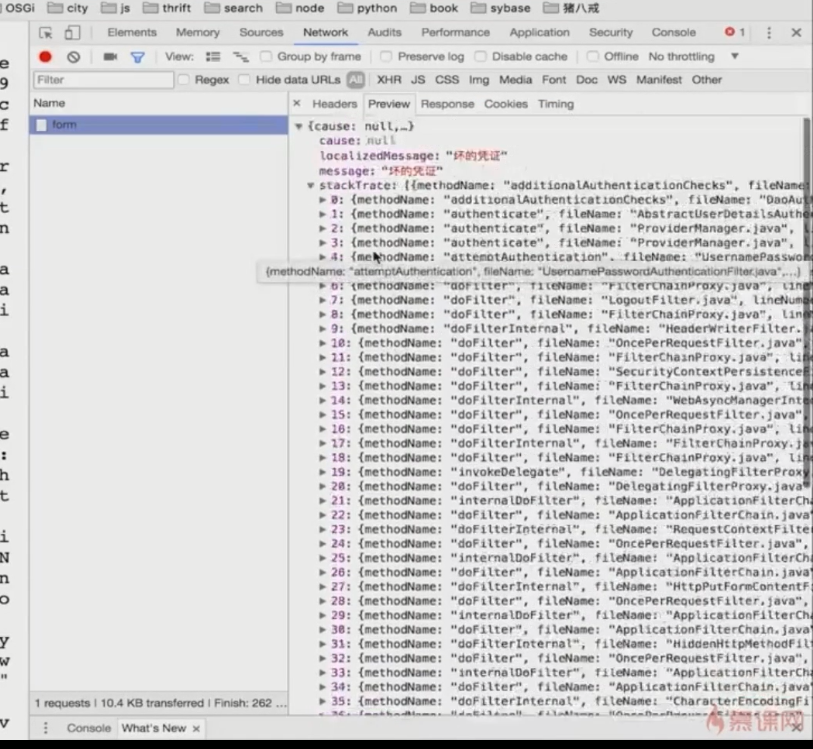The height and width of the screenshot is (749, 813).
Task: Open the Security panel tab
Action: [x=611, y=32]
